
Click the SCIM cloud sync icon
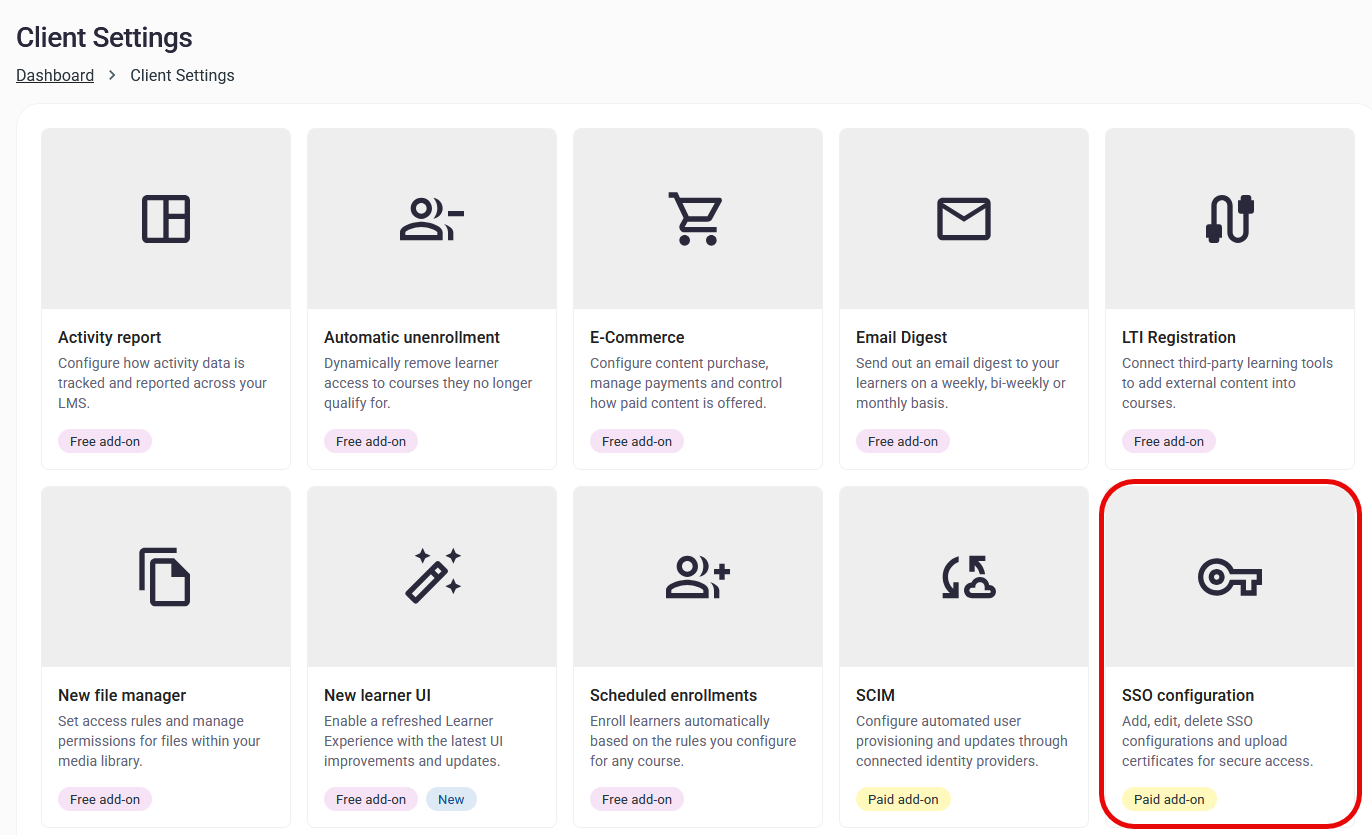click(968, 577)
